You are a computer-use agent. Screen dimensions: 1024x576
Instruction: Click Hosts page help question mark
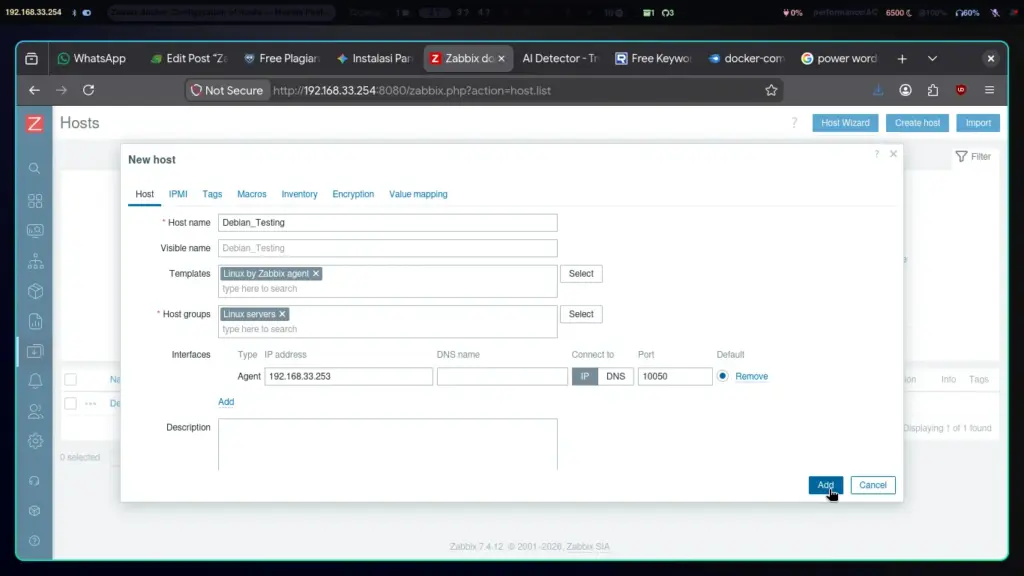click(794, 123)
